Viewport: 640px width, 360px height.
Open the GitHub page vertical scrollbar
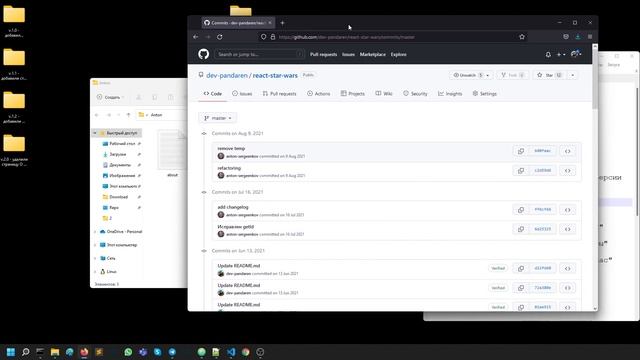(x=595, y=78)
